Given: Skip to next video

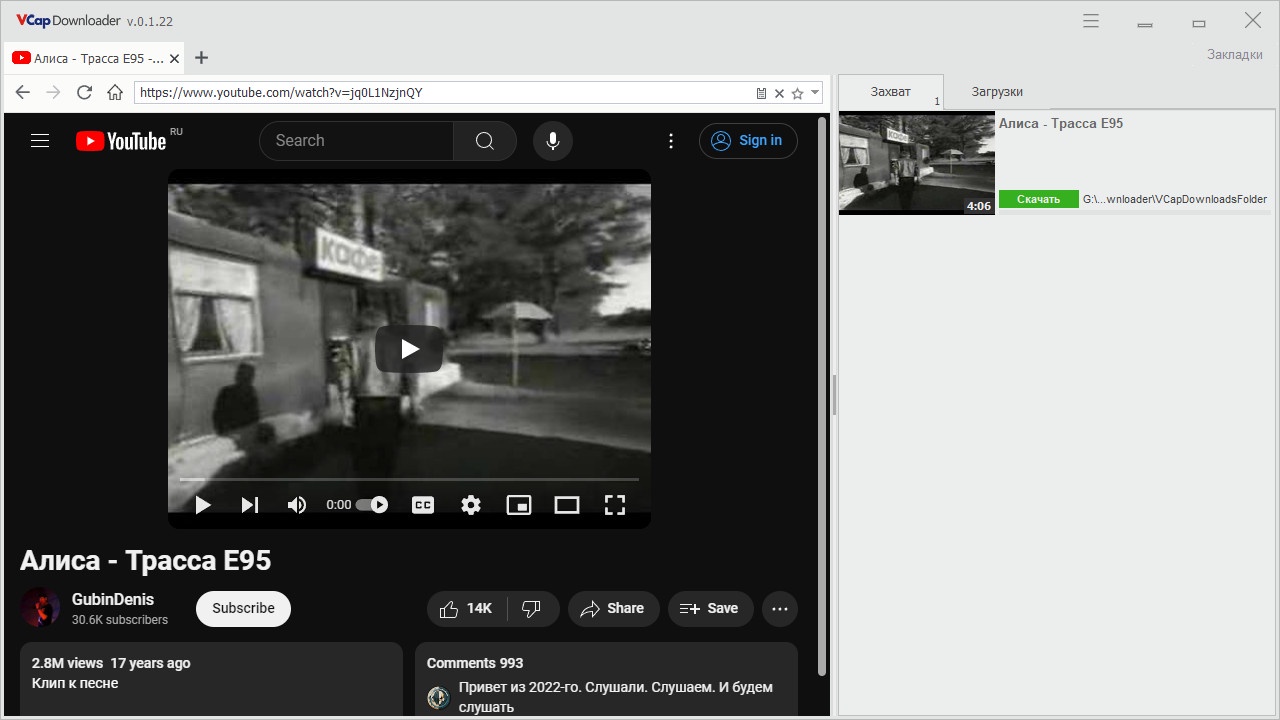Looking at the screenshot, I should point(250,505).
